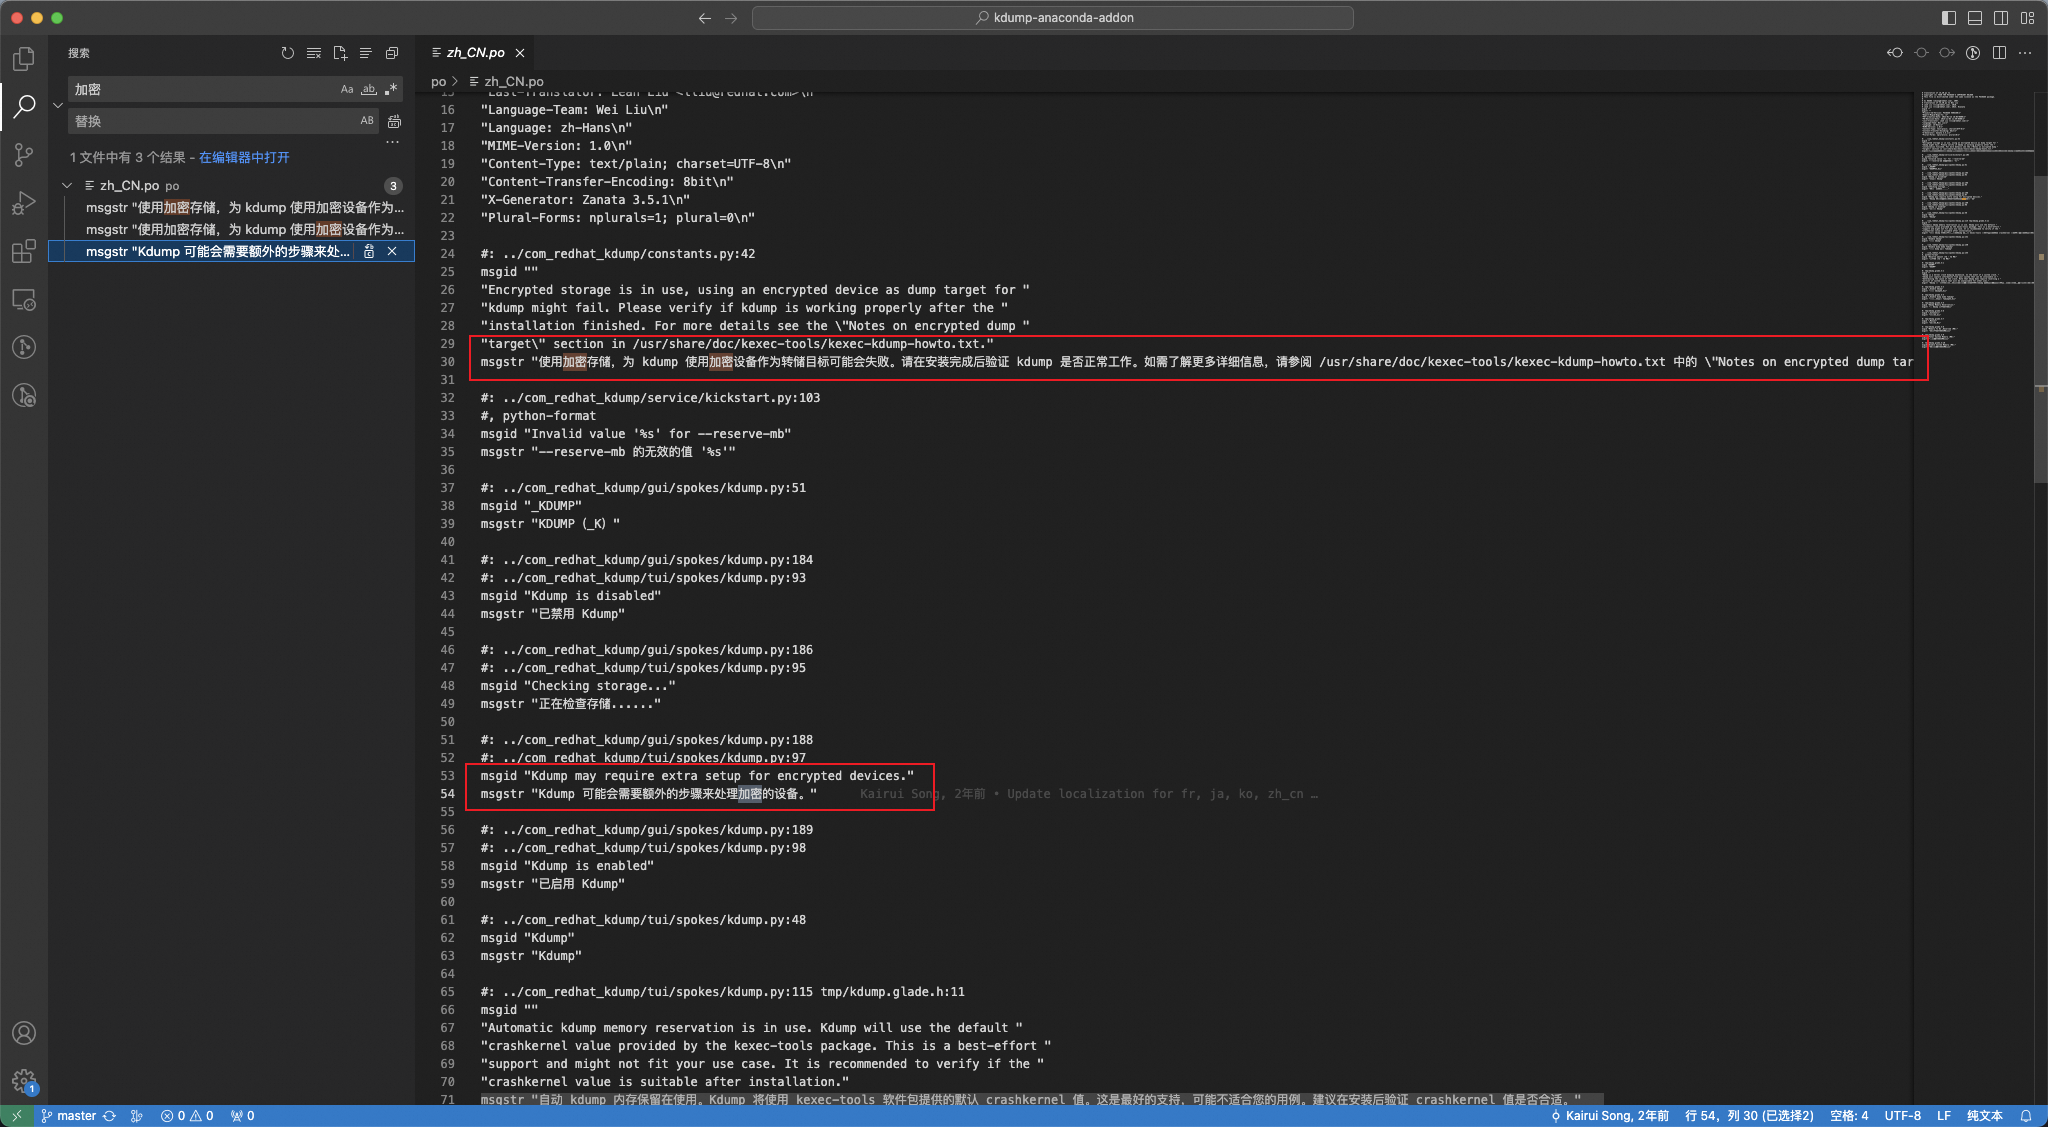This screenshot has width=2048, height=1127.
Task: Clear the search results
Action: coord(314,53)
